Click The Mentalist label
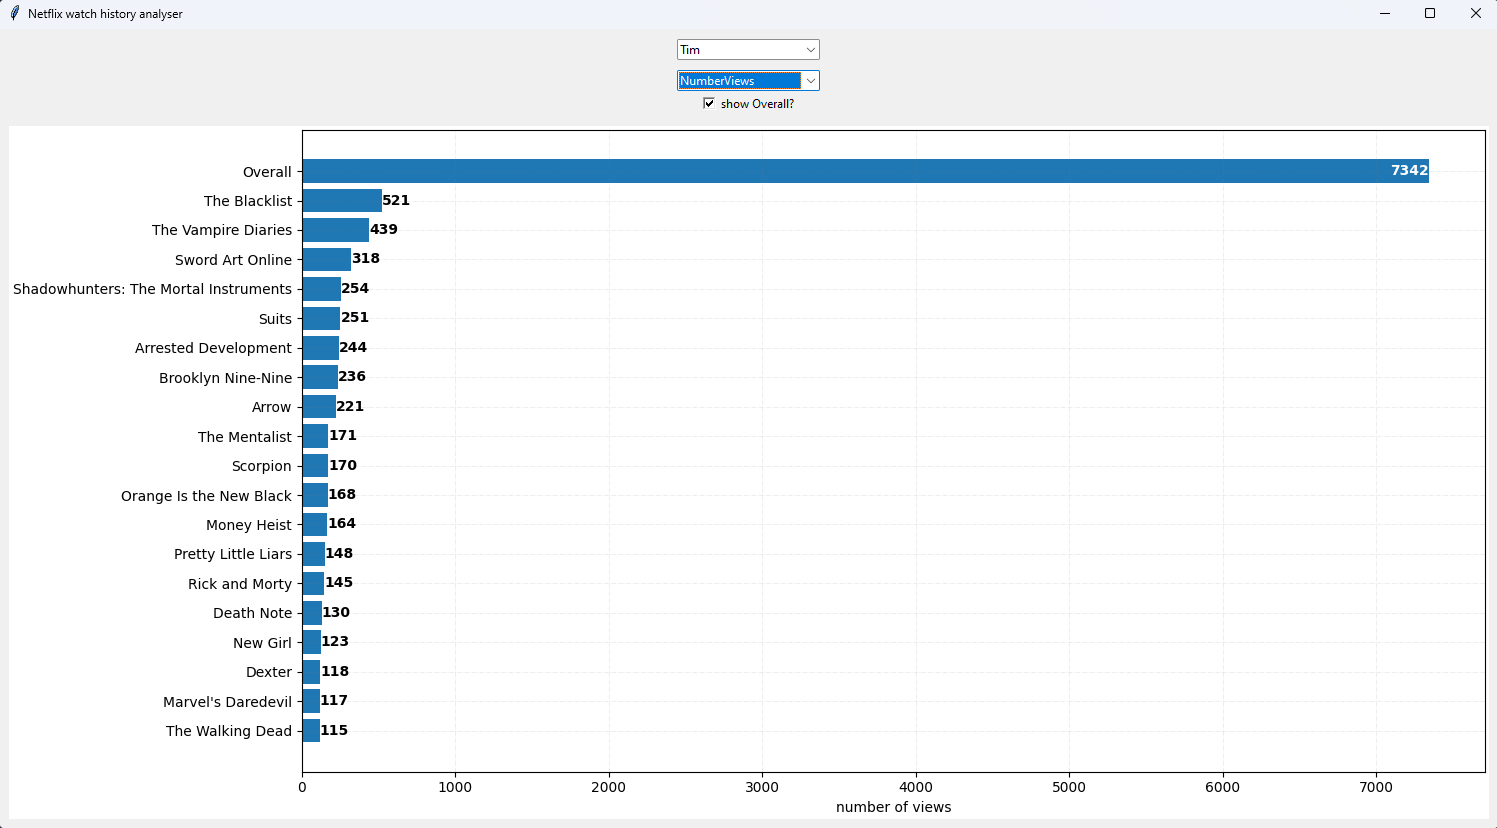 [x=245, y=437]
